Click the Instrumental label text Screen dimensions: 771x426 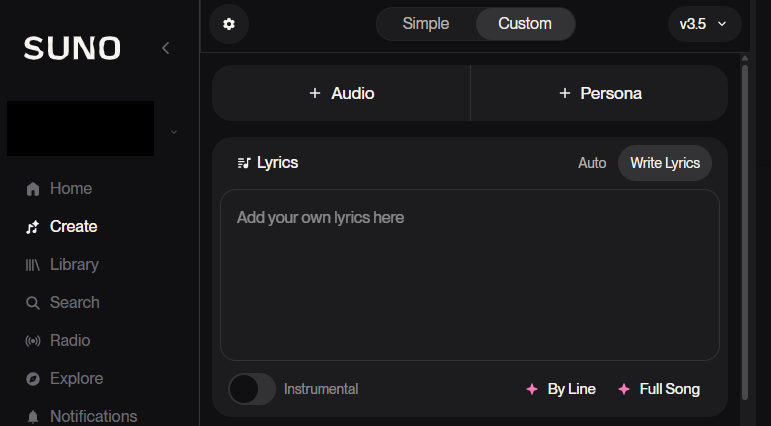[x=321, y=389]
